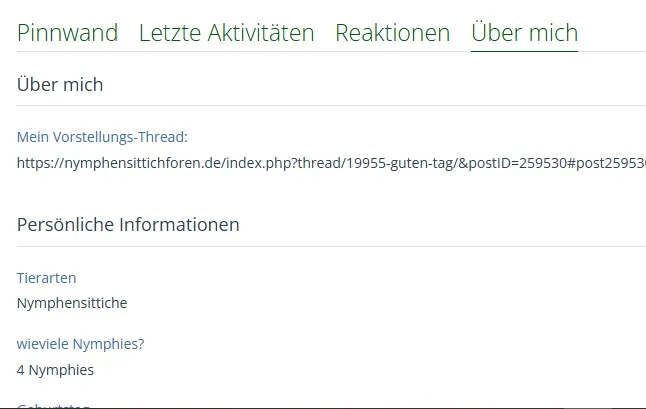Click the Persönliche Informationen heading
The image size is (646, 409).
[x=128, y=224]
